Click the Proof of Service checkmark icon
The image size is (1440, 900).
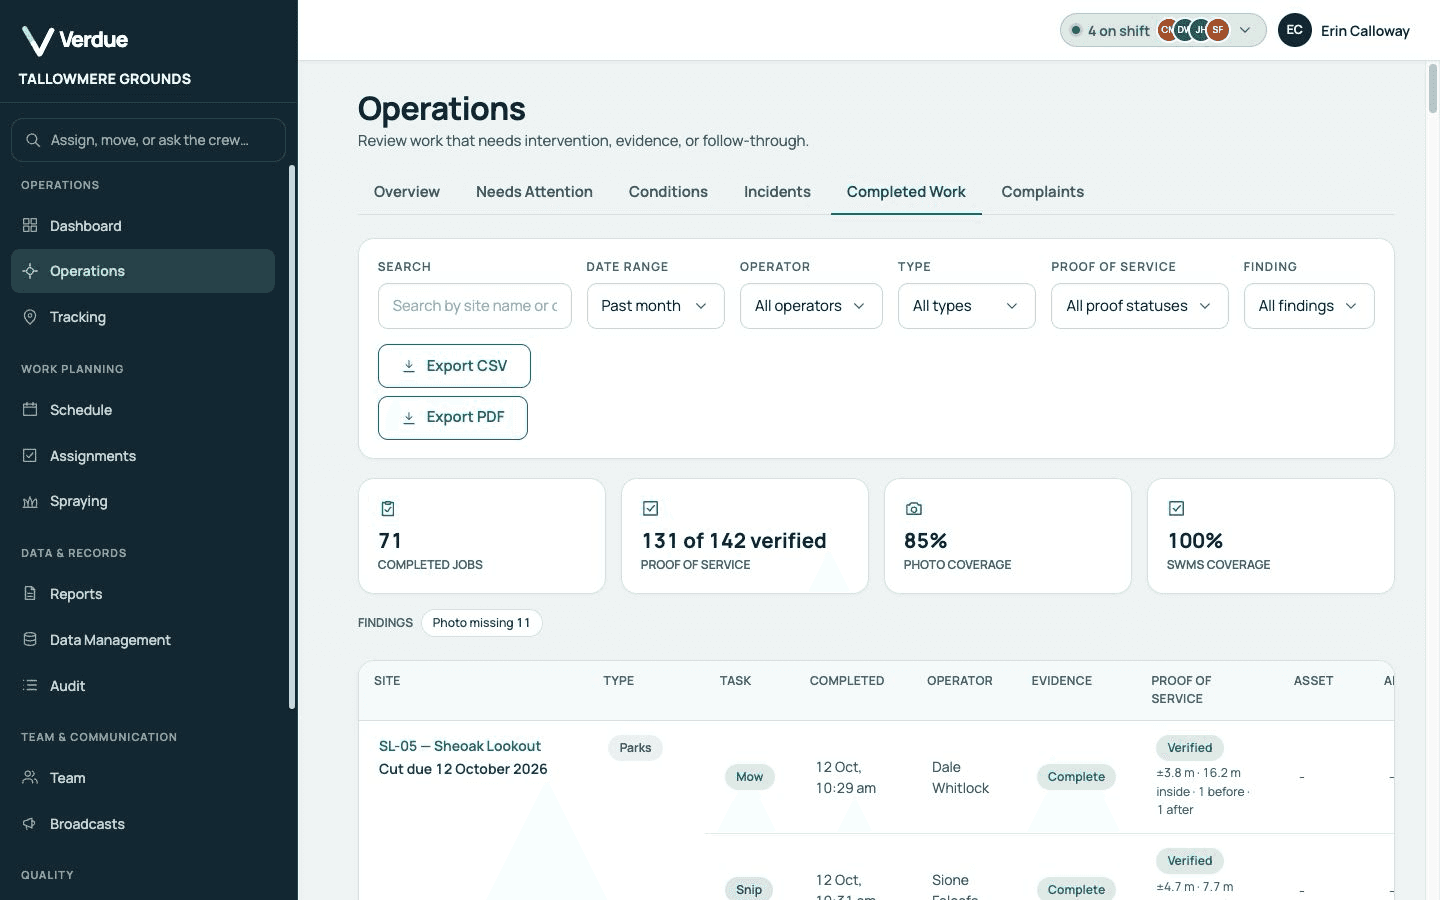[650, 509]
